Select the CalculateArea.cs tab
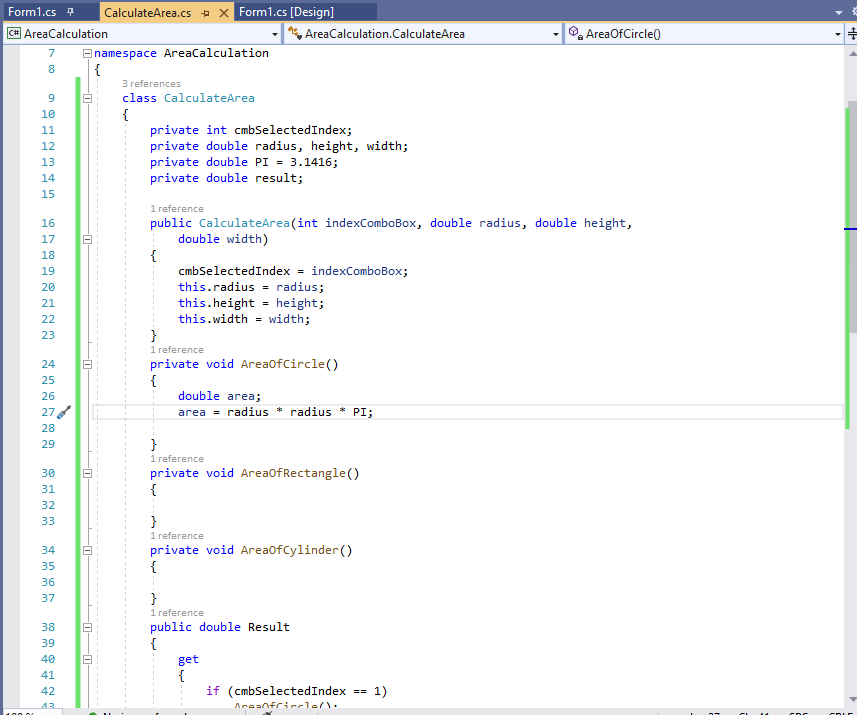857x715 pixels. [x=148, y=13]
